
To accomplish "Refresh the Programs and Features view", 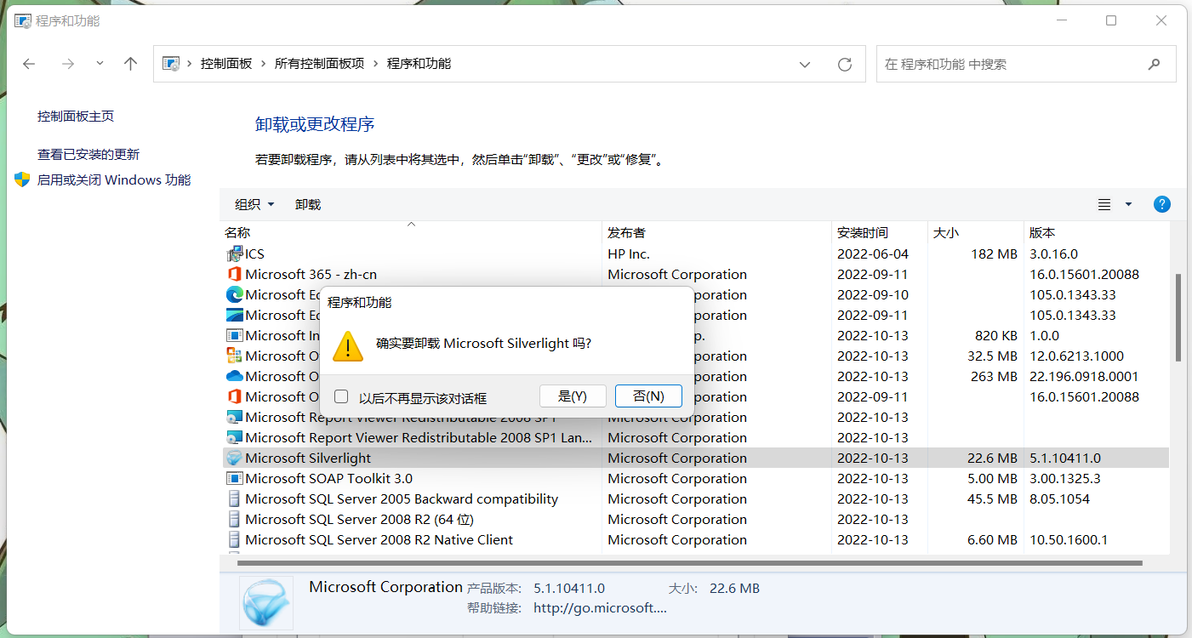I will 845,65.
